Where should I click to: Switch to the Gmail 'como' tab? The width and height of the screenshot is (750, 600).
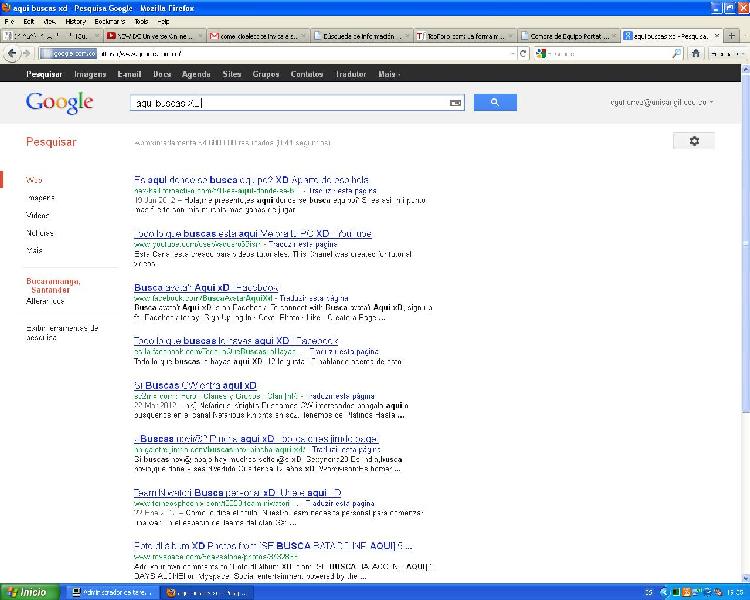[x=258, y=36]
